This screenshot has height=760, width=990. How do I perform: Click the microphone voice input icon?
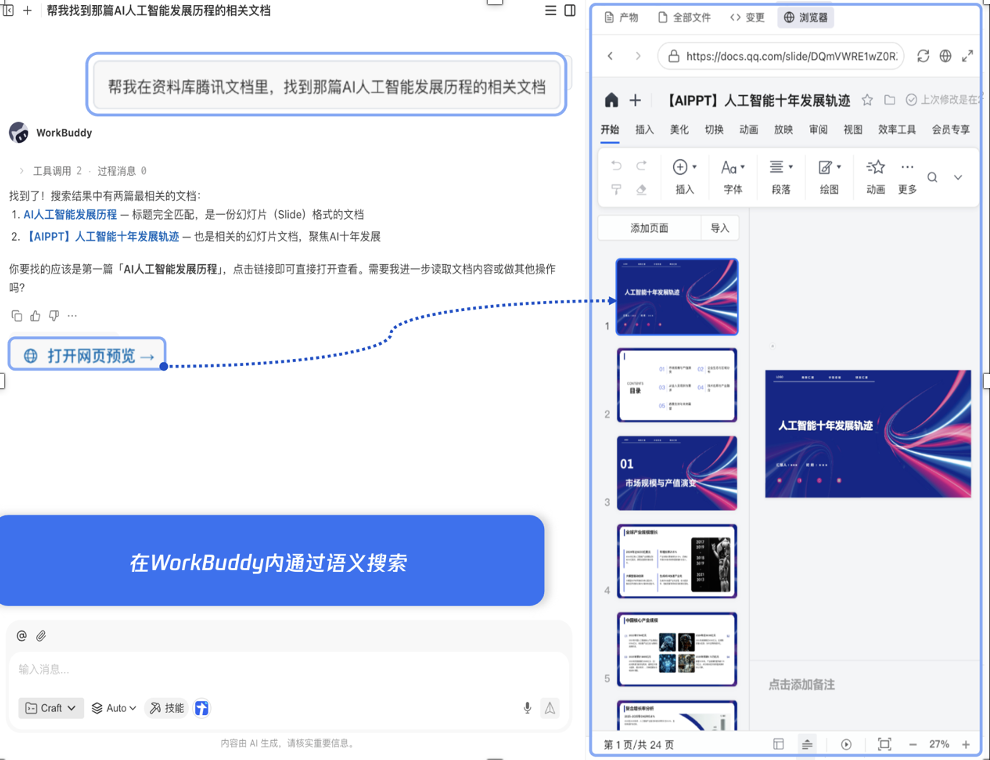point(527,708)
